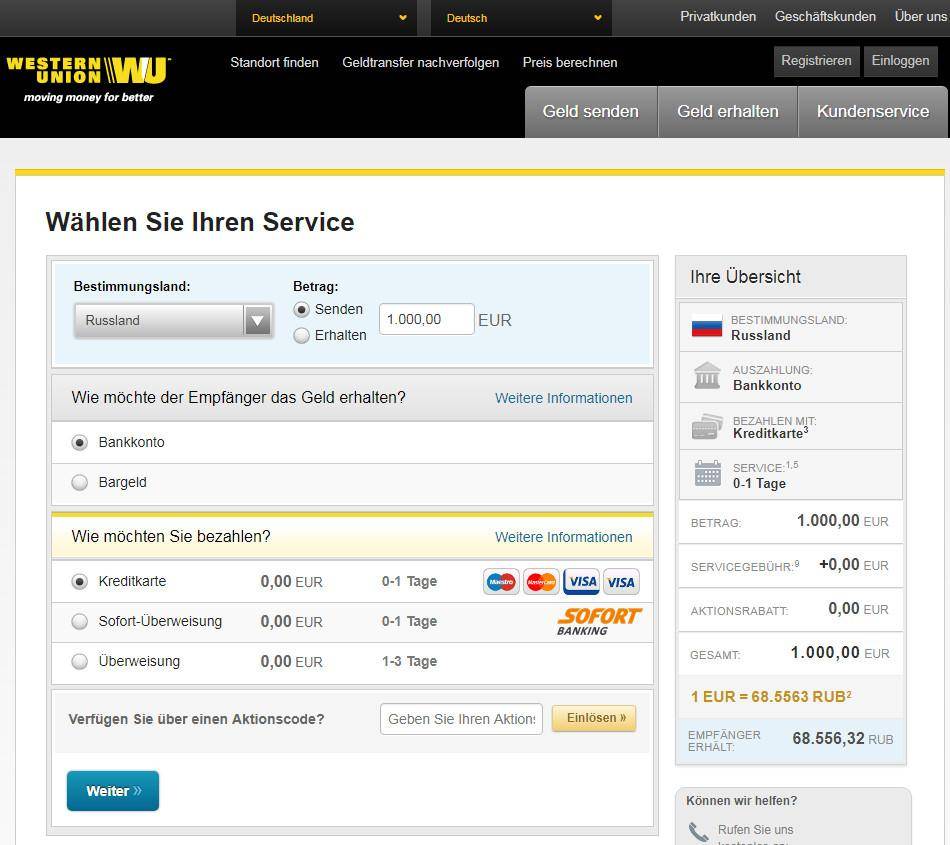Switch to the Geld erhalten tab
This screenshot has height=845, width=950.
727,112
